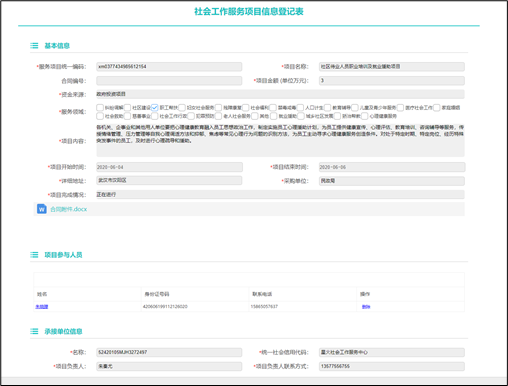Click the delete link in 操作 column

(x=366, y=307)
